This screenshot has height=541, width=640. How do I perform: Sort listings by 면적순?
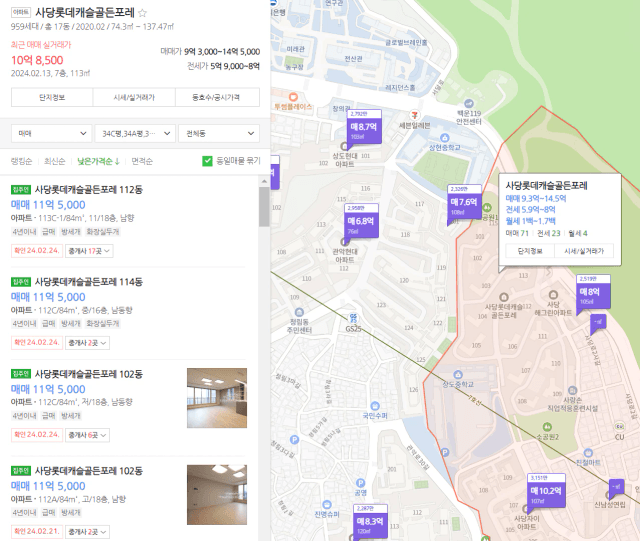point(142,161)
